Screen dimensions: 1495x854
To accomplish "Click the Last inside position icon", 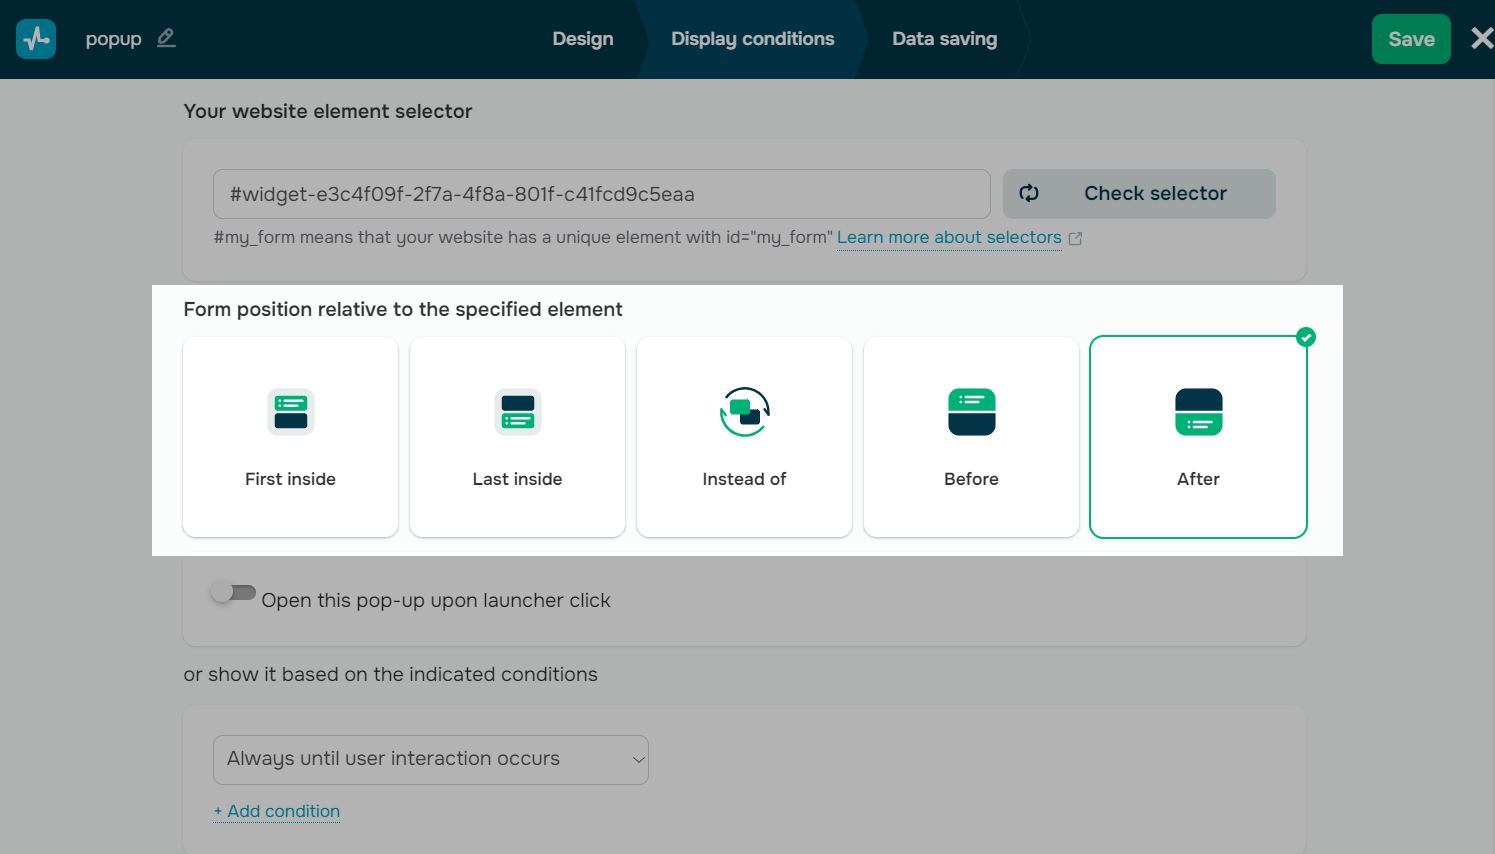I will 517,412.
